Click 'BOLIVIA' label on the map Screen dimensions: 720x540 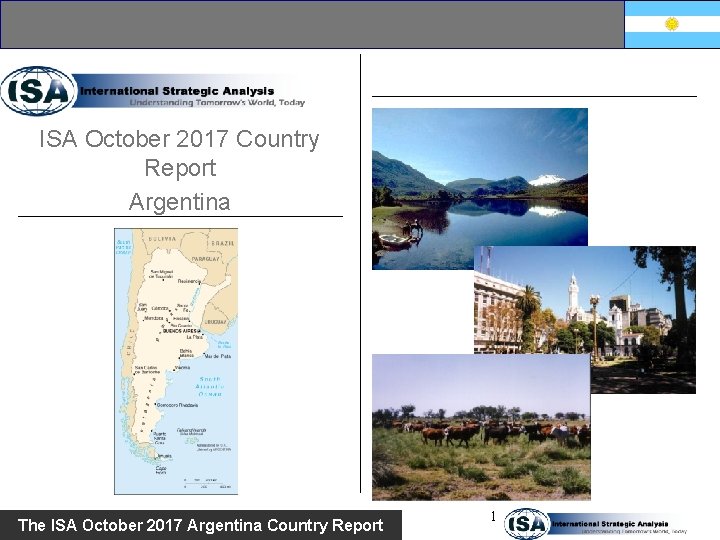[162, 239]
